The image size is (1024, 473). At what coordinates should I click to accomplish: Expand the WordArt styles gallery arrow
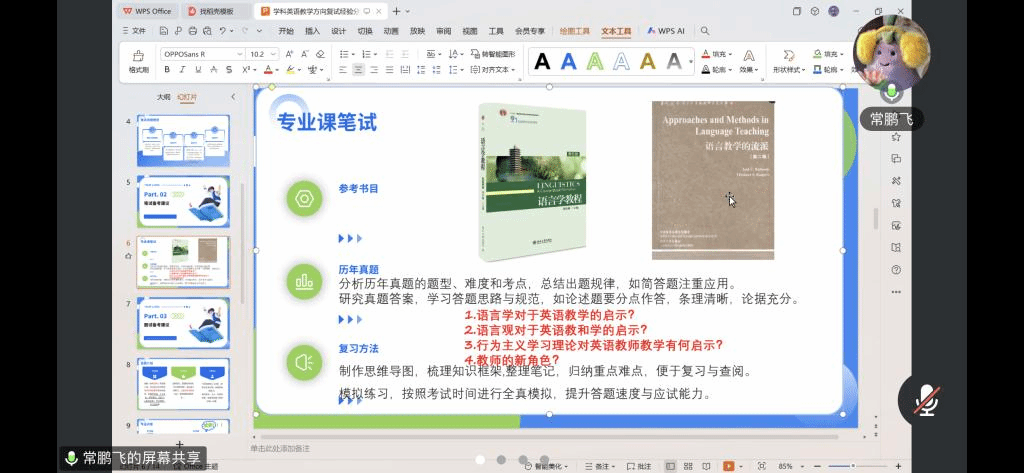tap(691, 62)
